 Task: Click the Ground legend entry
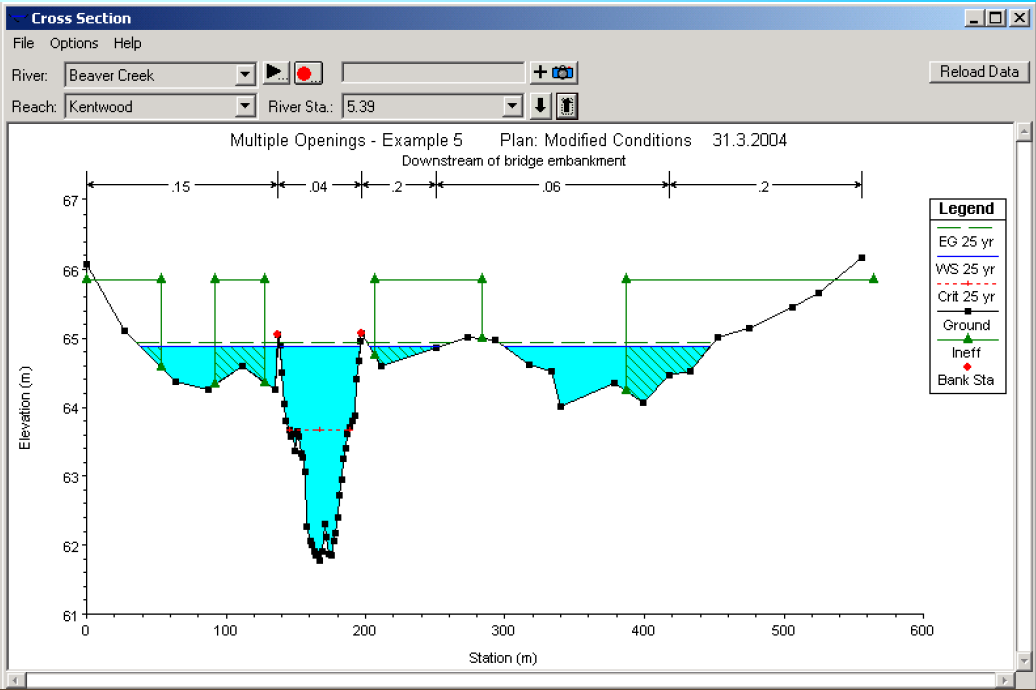[x=966, y=325]
